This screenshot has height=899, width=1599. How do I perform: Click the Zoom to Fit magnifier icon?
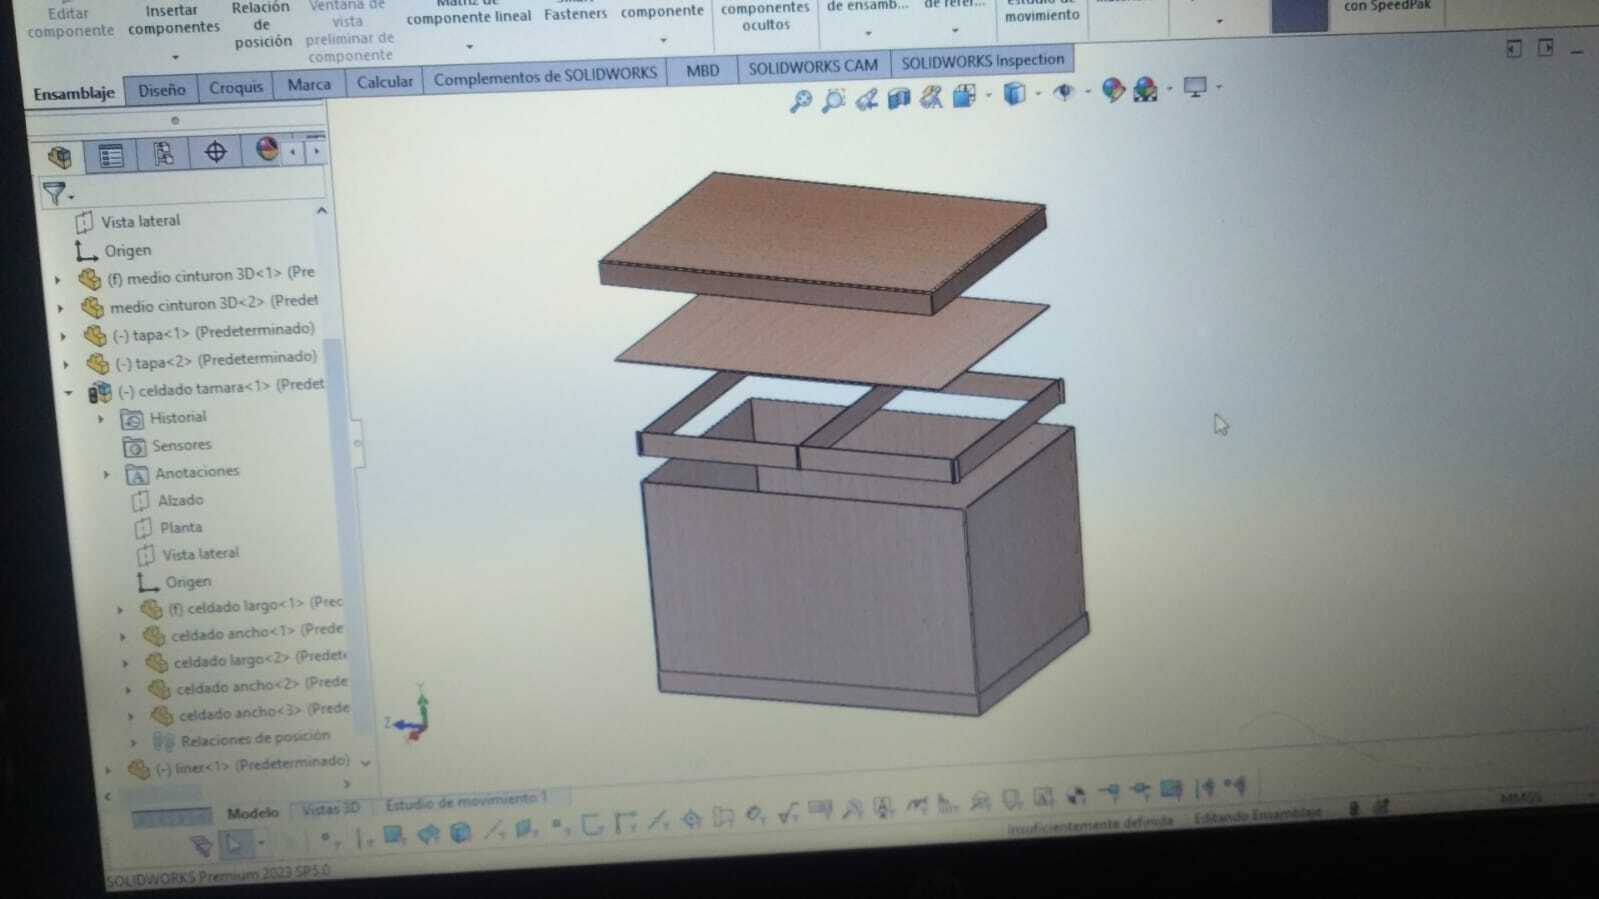pos(800,100)
